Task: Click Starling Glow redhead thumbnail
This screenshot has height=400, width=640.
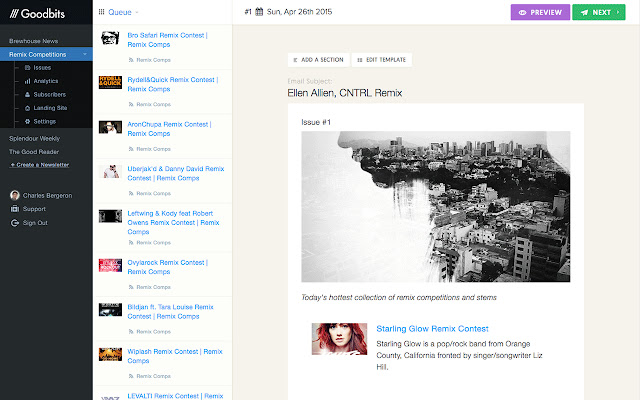Action: pyautogui.click(x=339, y=339)
